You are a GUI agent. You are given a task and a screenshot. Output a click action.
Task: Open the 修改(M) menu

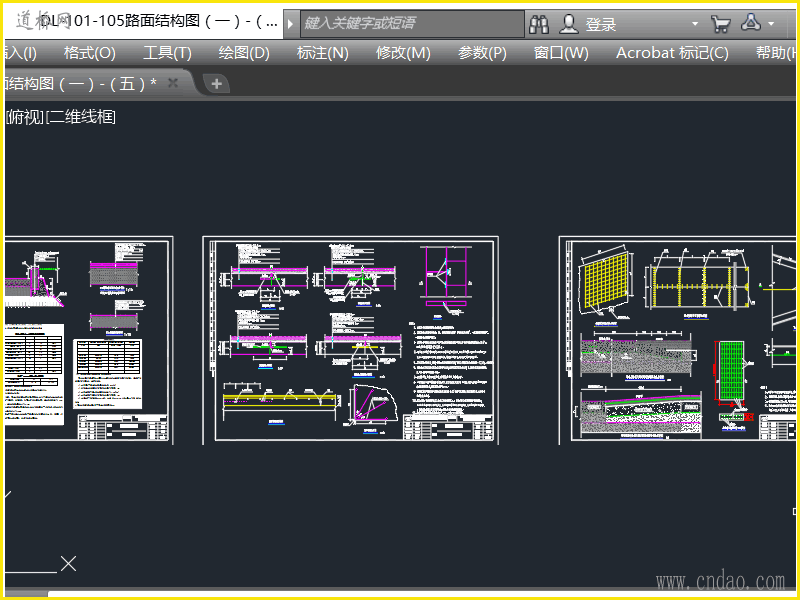pyautogui.click(x=403, y=53)
